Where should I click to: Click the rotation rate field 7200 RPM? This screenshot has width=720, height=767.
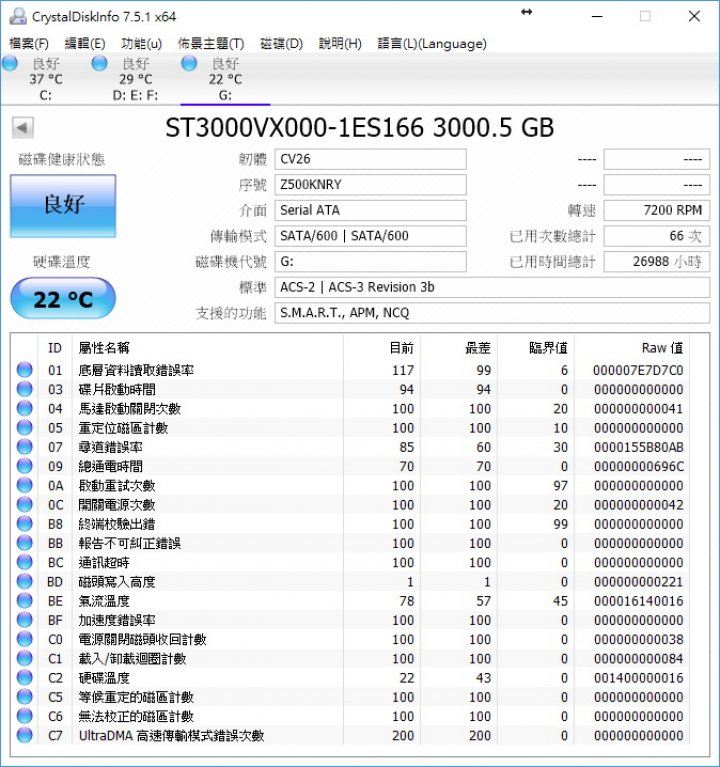(657, 210)
